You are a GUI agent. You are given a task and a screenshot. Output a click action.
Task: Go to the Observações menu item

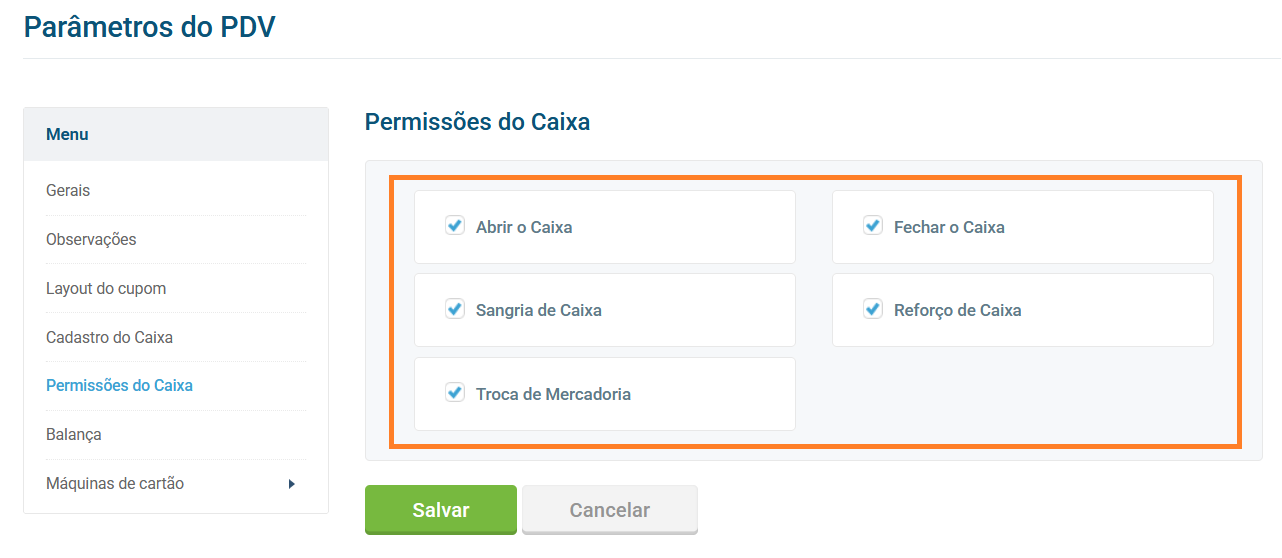tap(91, 239)
